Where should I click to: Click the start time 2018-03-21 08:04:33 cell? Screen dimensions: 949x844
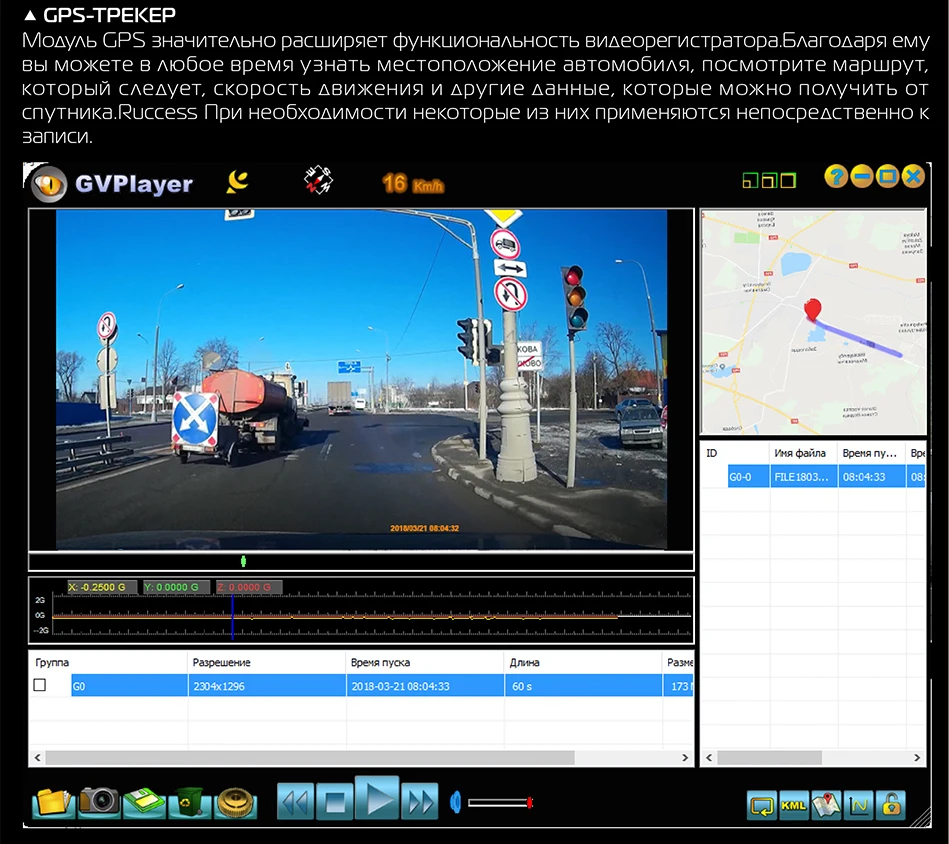pyautogui.click(x=425, y=686)
